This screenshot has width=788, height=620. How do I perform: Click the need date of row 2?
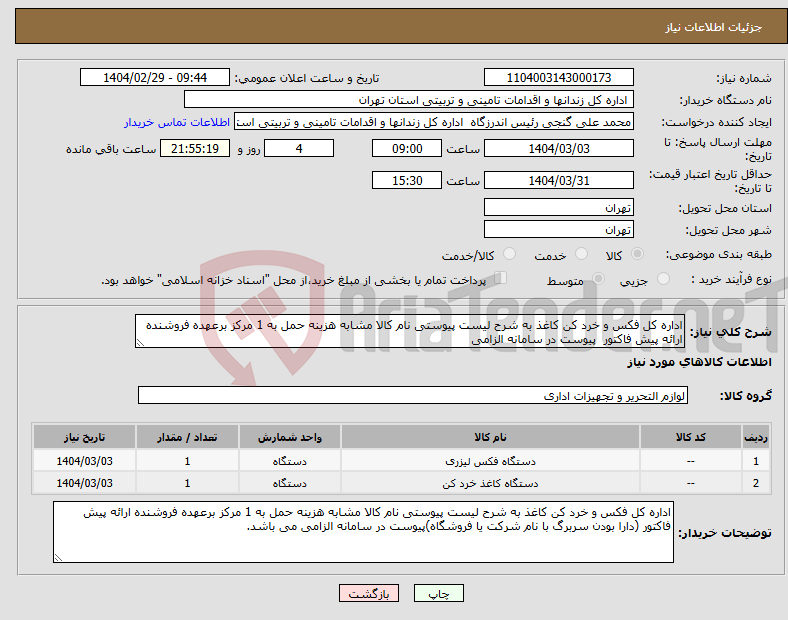coord(84,483)
